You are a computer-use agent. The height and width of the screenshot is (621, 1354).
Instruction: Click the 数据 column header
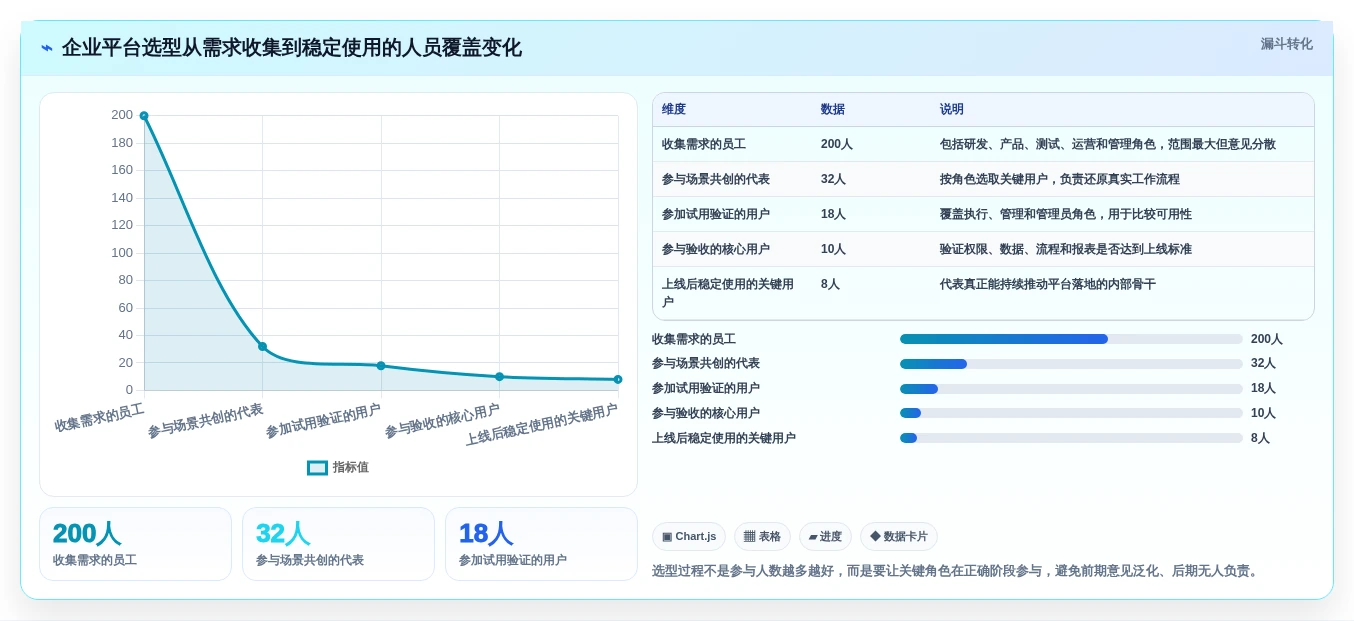[x=832, y=110]
